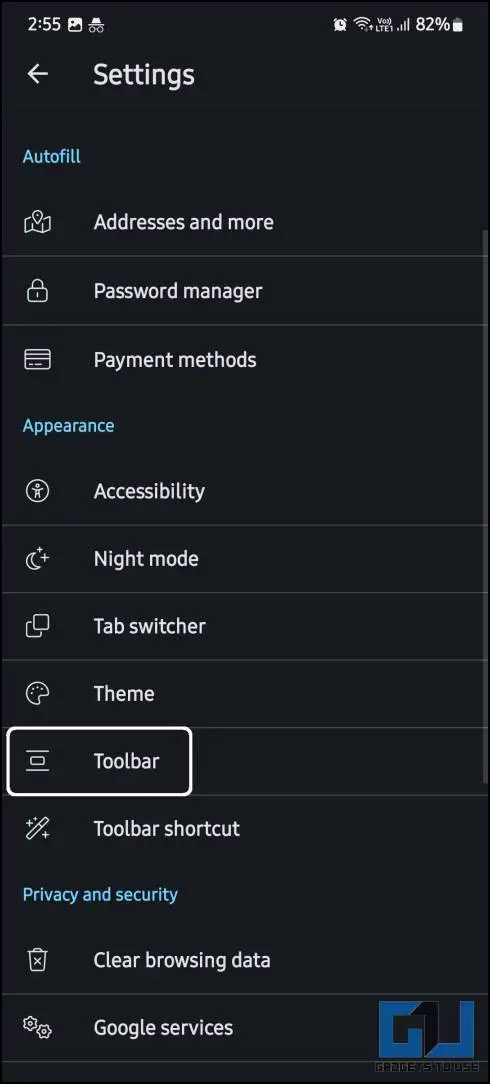Select Toolbar shortcut entry
Viewport: 490px width, 1084px height.
click(x=245, y=828)
